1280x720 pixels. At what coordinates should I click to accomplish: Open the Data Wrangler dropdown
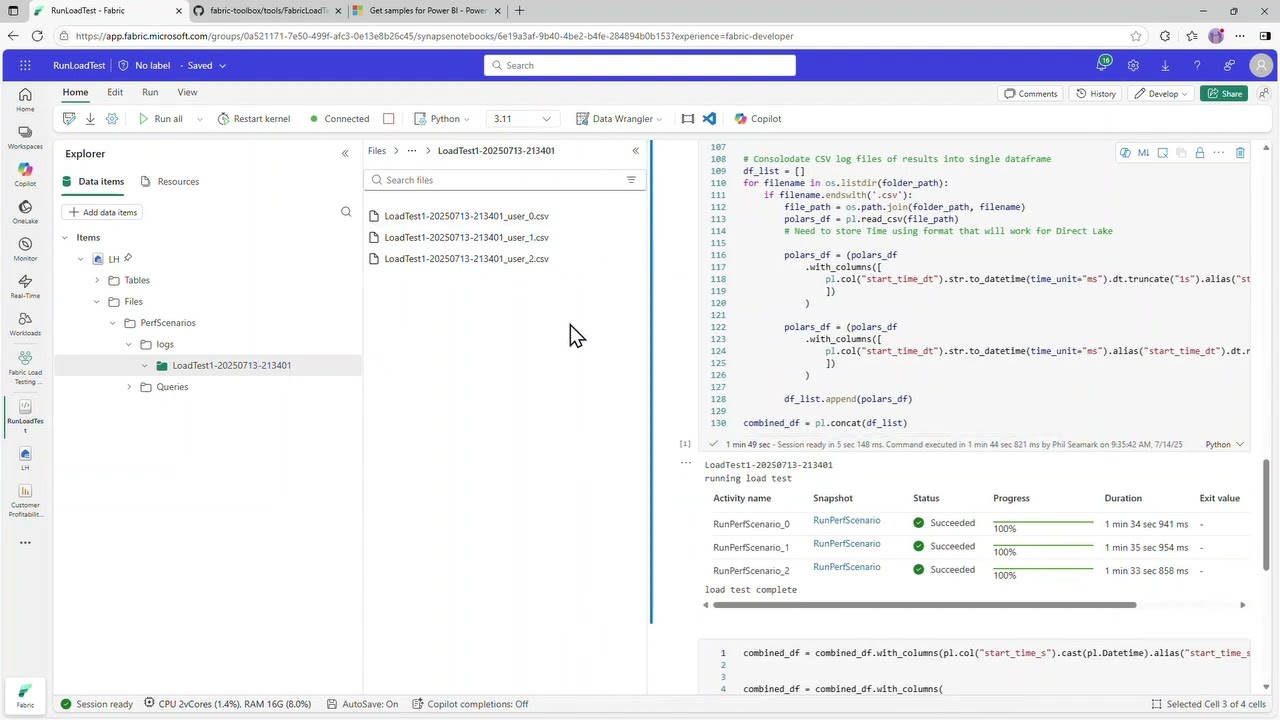619,118
